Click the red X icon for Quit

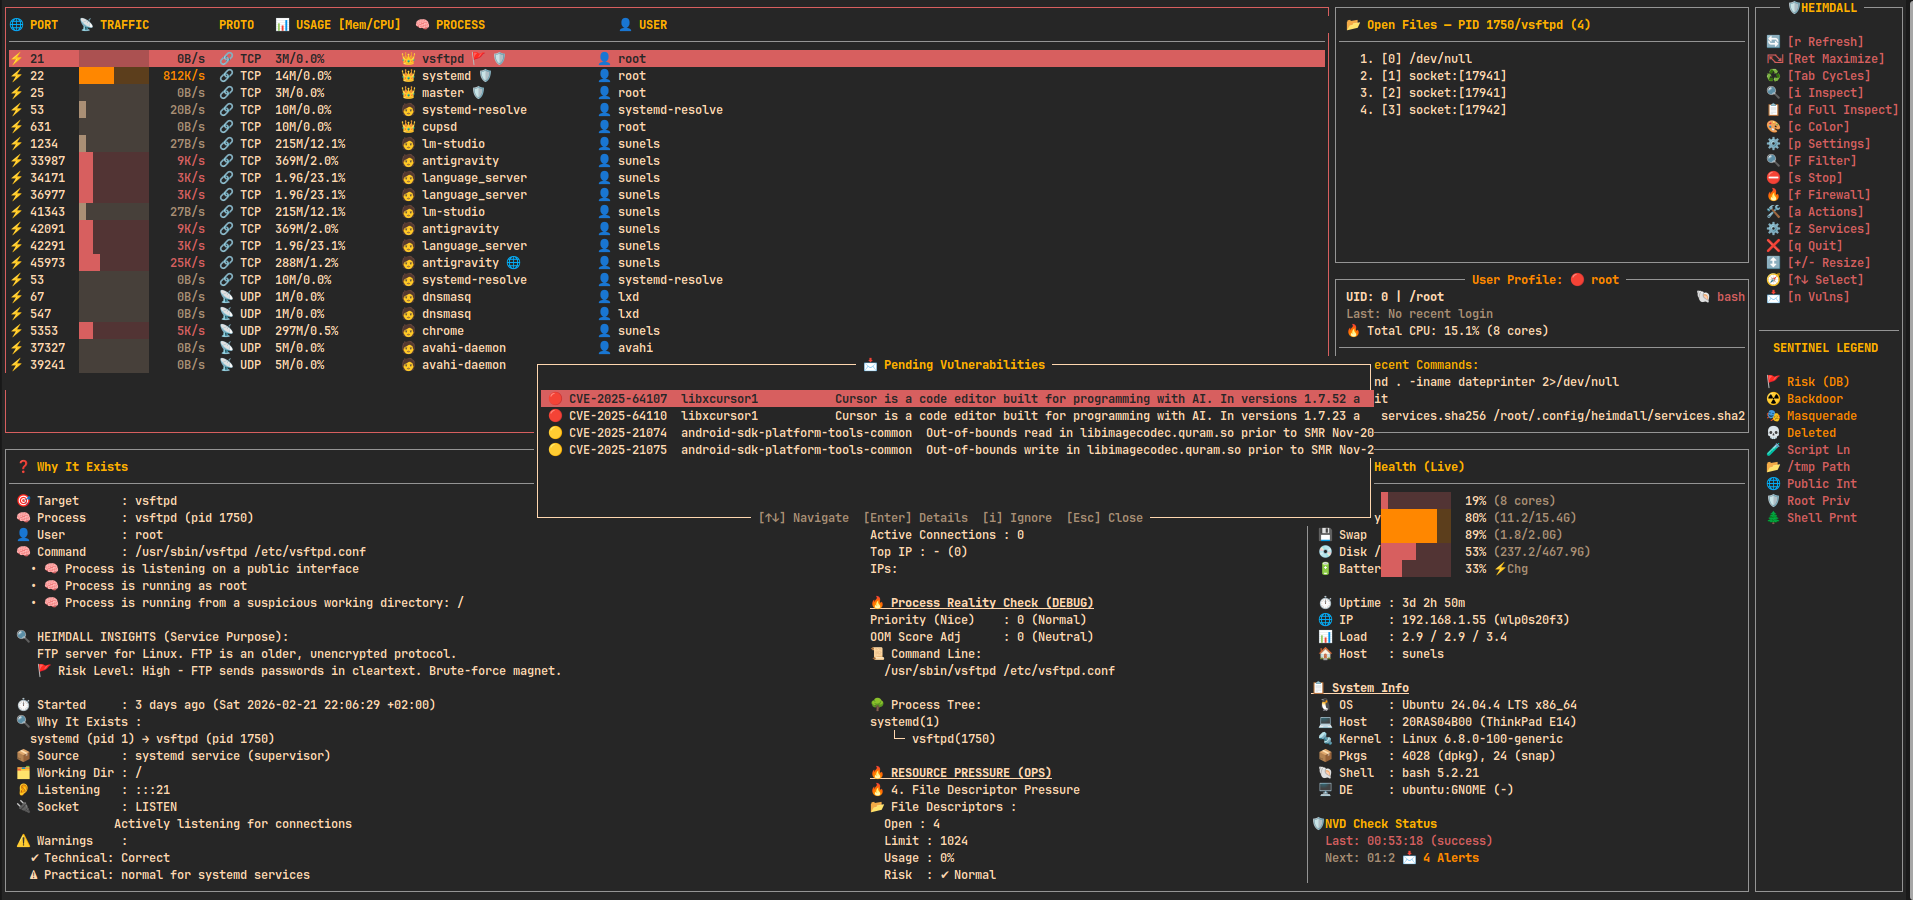(1773, 246)
